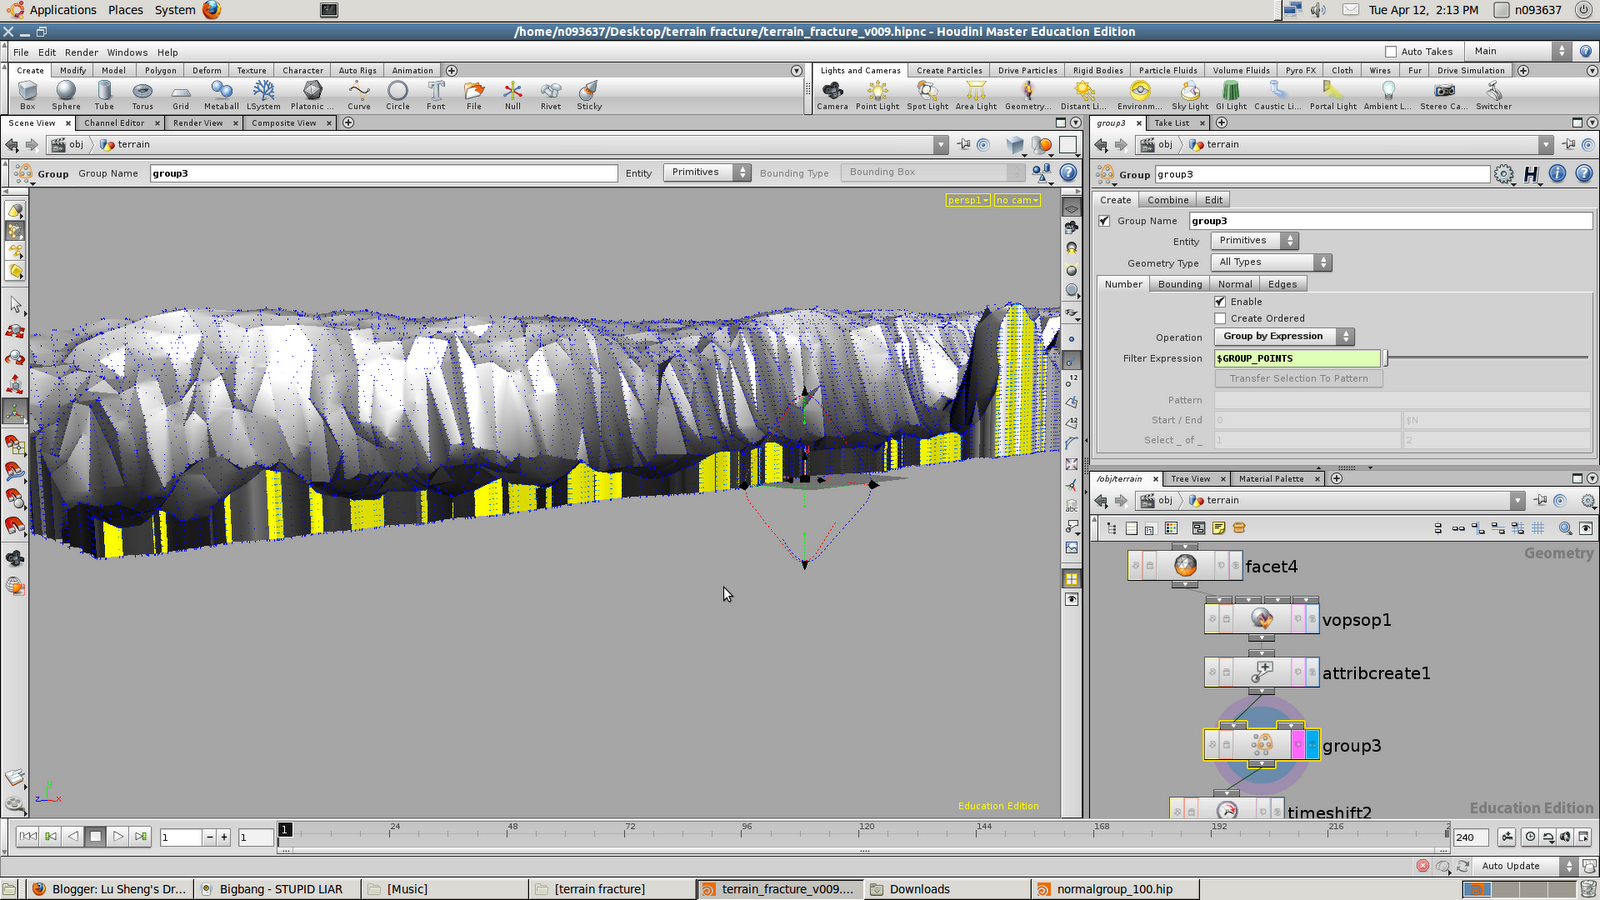Click the Play forward button
Image resolution: width=1600 pixels, height=900 pixels.
coord(118,836)
